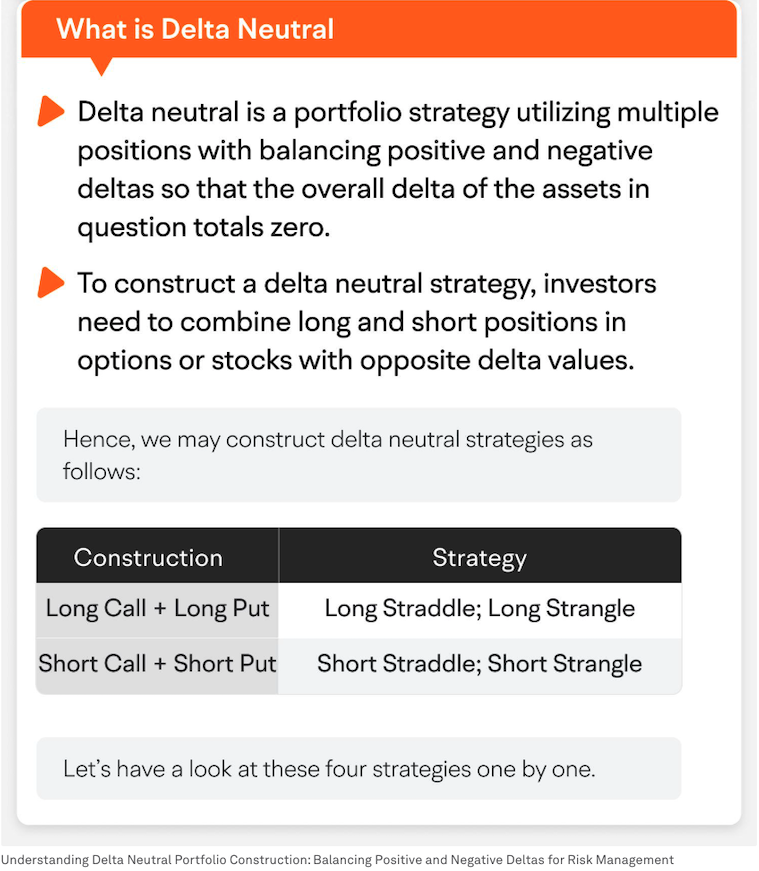This screenshot has width=759, height=871.
Task: Click the "Long Call + Long Put" cell
Action: tap(157, 610)
